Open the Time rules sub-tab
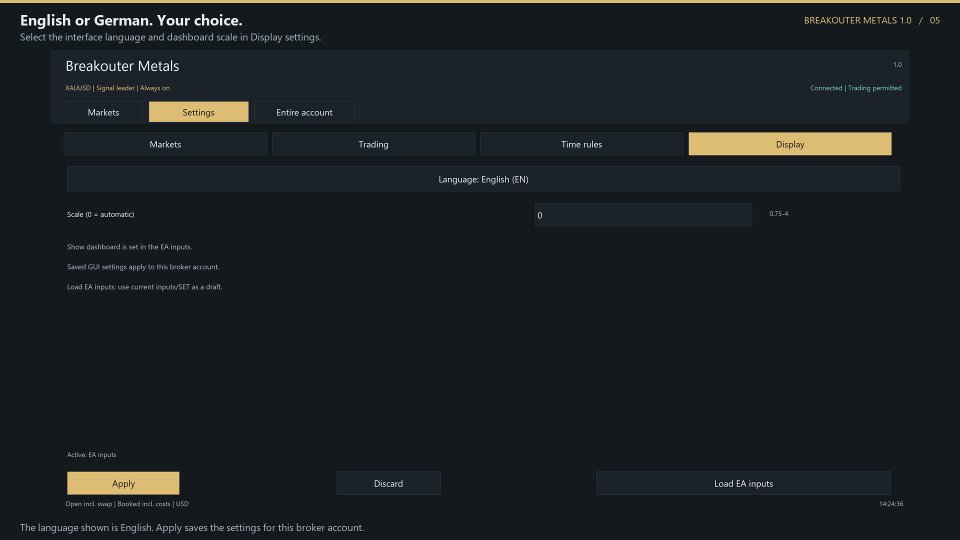Image resolution: width=960 pixels, height=540 pixels. point(582,144)
